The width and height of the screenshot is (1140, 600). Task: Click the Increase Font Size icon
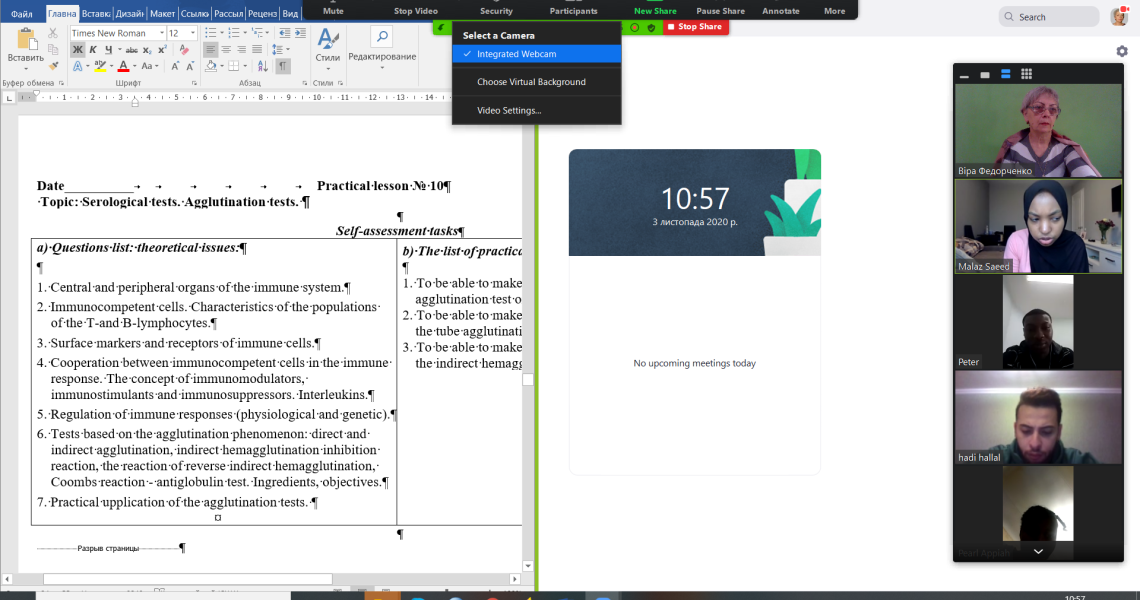tap(175, 66)
